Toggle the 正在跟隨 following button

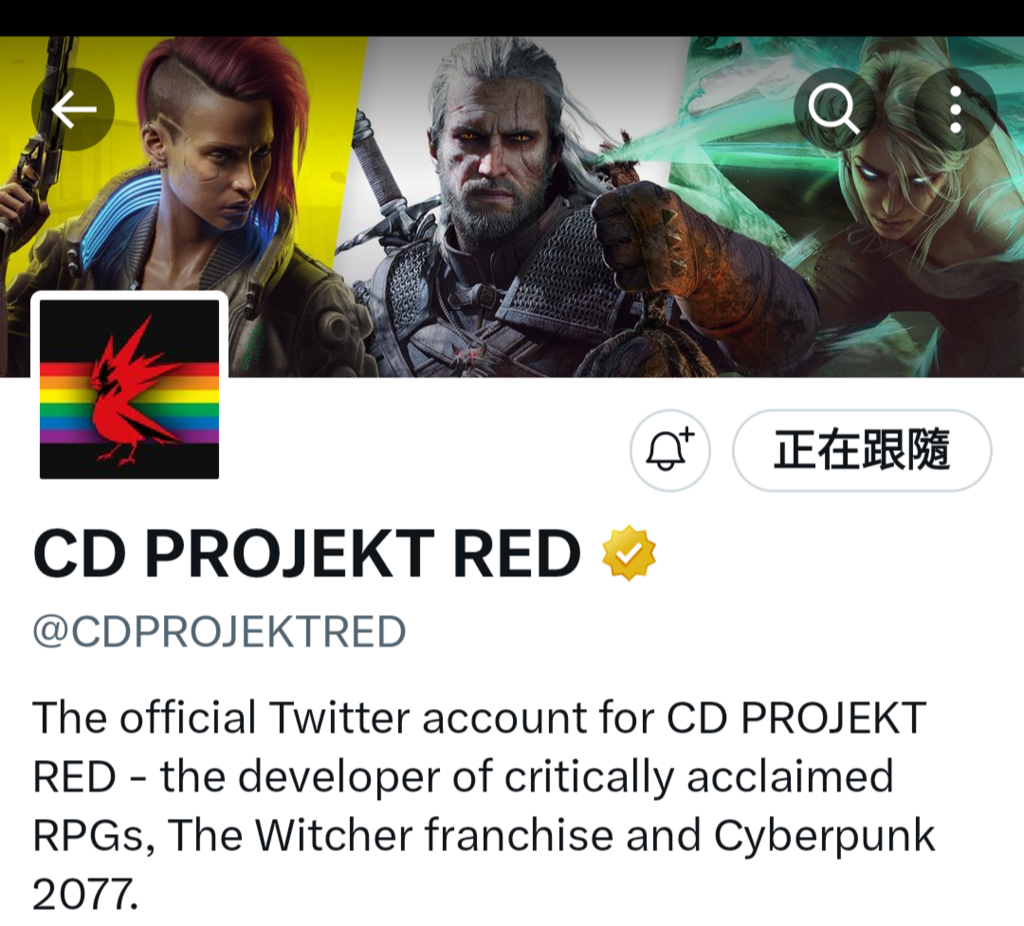(862, 450)
